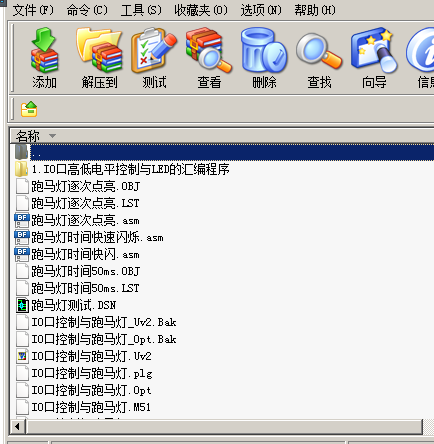This screenshot has width=434, height=444.
Task: Open the 选项(N) menu
Action: (261, 10)
